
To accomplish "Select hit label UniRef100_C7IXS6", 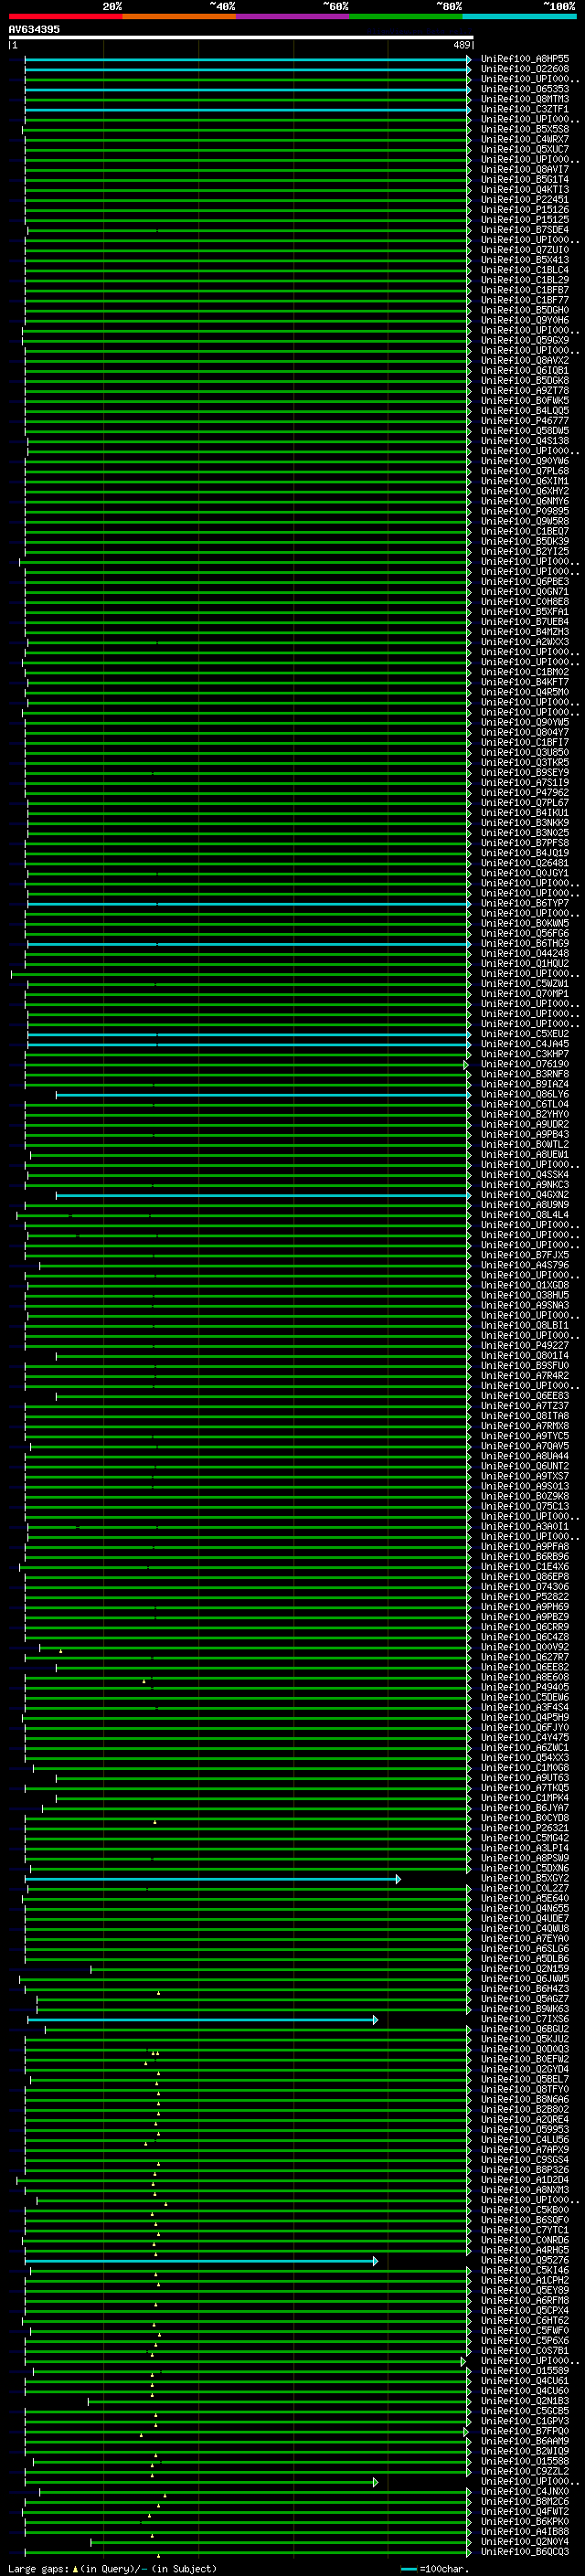I will (x=525, y=2019).
